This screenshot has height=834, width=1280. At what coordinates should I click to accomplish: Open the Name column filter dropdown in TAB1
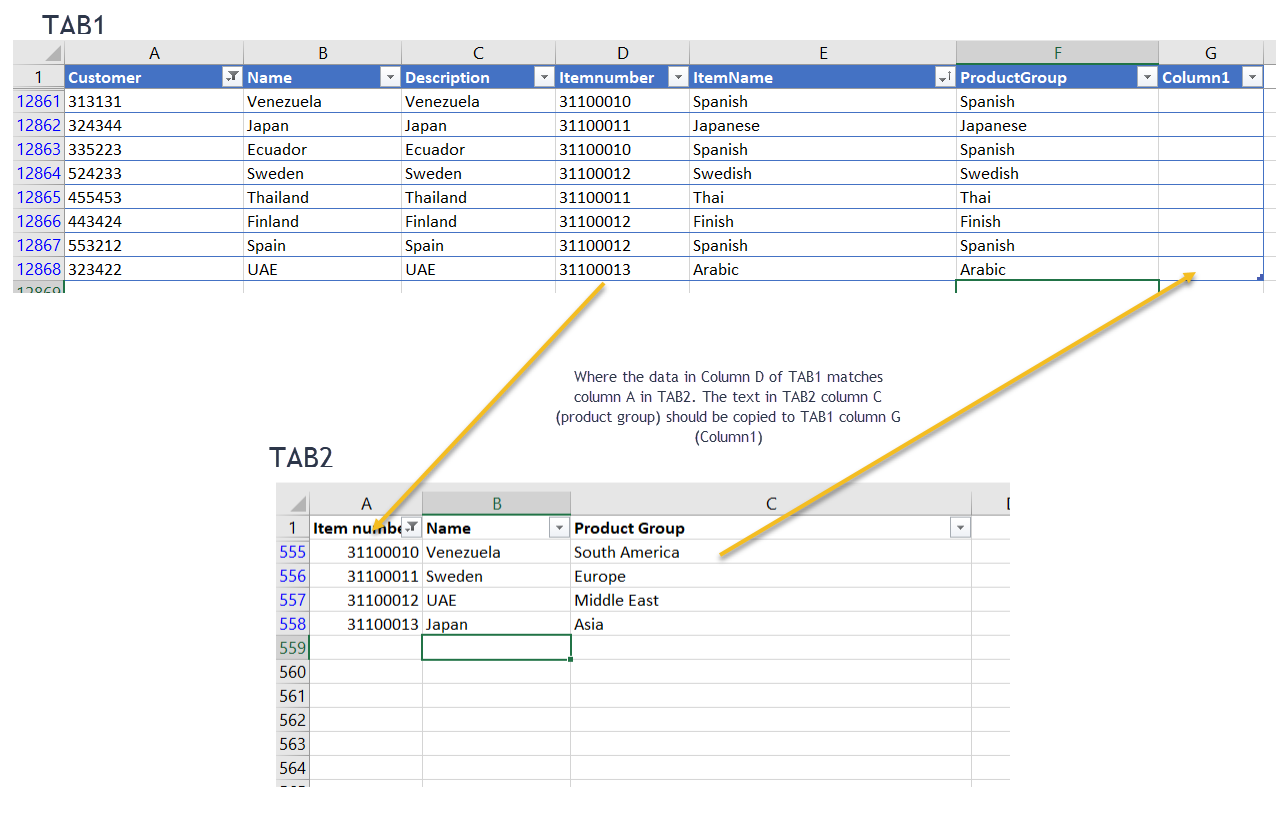[390, 77]
